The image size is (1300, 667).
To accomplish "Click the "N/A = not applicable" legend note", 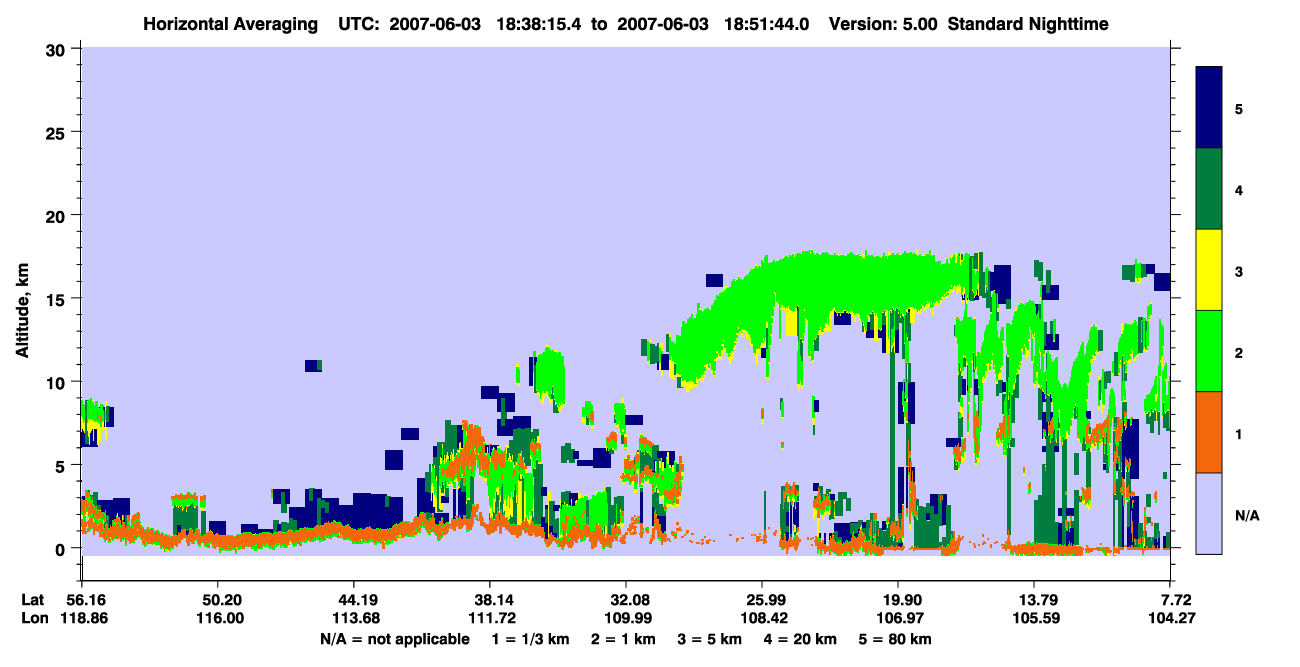I will pyautogui.click(x=394, y=639).
